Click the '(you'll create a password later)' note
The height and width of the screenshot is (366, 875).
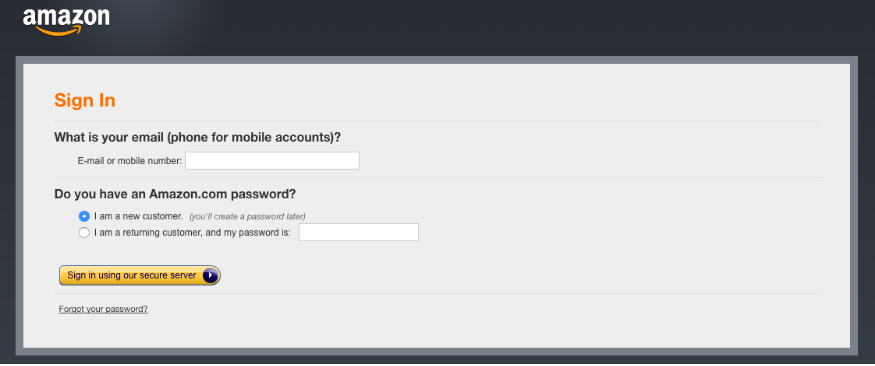point(247,216)
